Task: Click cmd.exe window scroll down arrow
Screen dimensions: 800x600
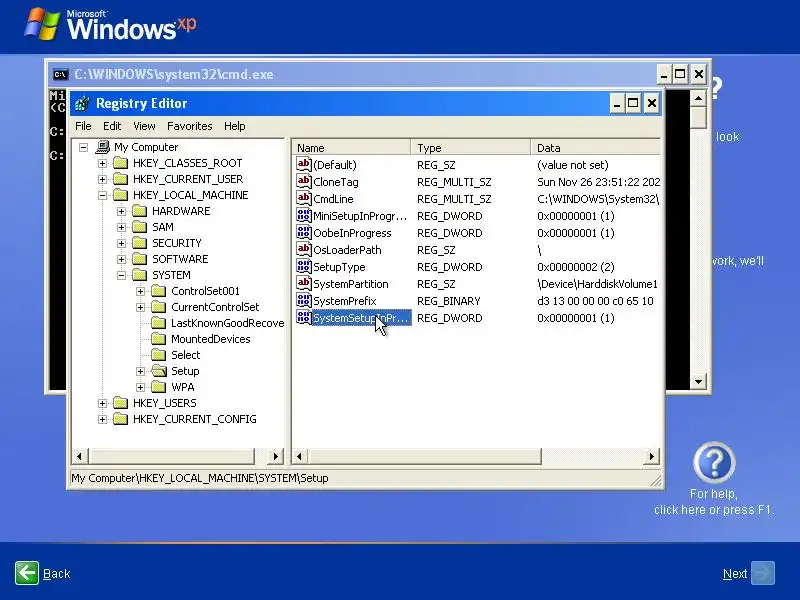Action: click(x=698, y=381)
